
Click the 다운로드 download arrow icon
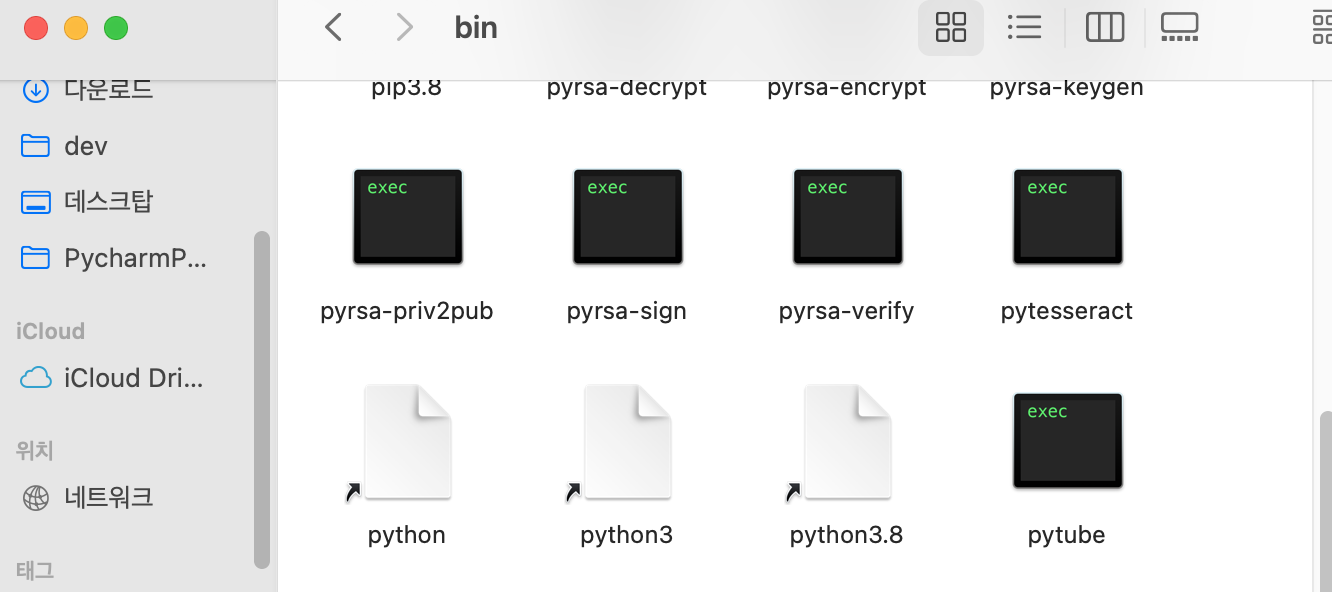36,90
